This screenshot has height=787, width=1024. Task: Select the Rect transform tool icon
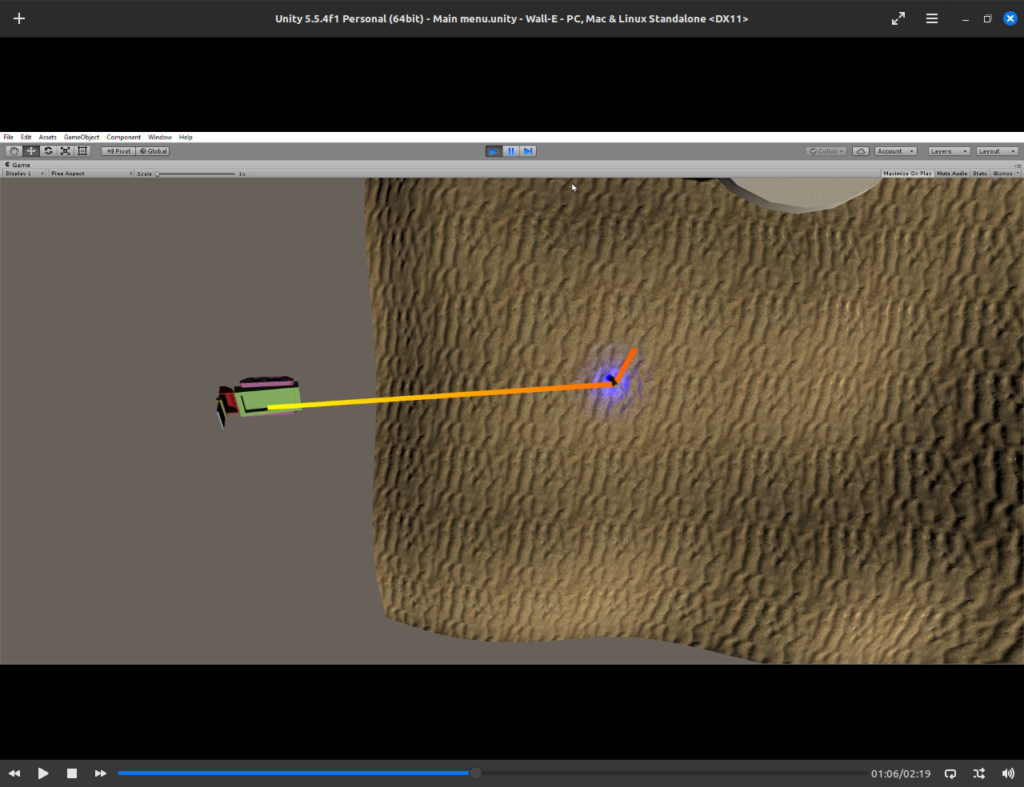click(83, 151)
